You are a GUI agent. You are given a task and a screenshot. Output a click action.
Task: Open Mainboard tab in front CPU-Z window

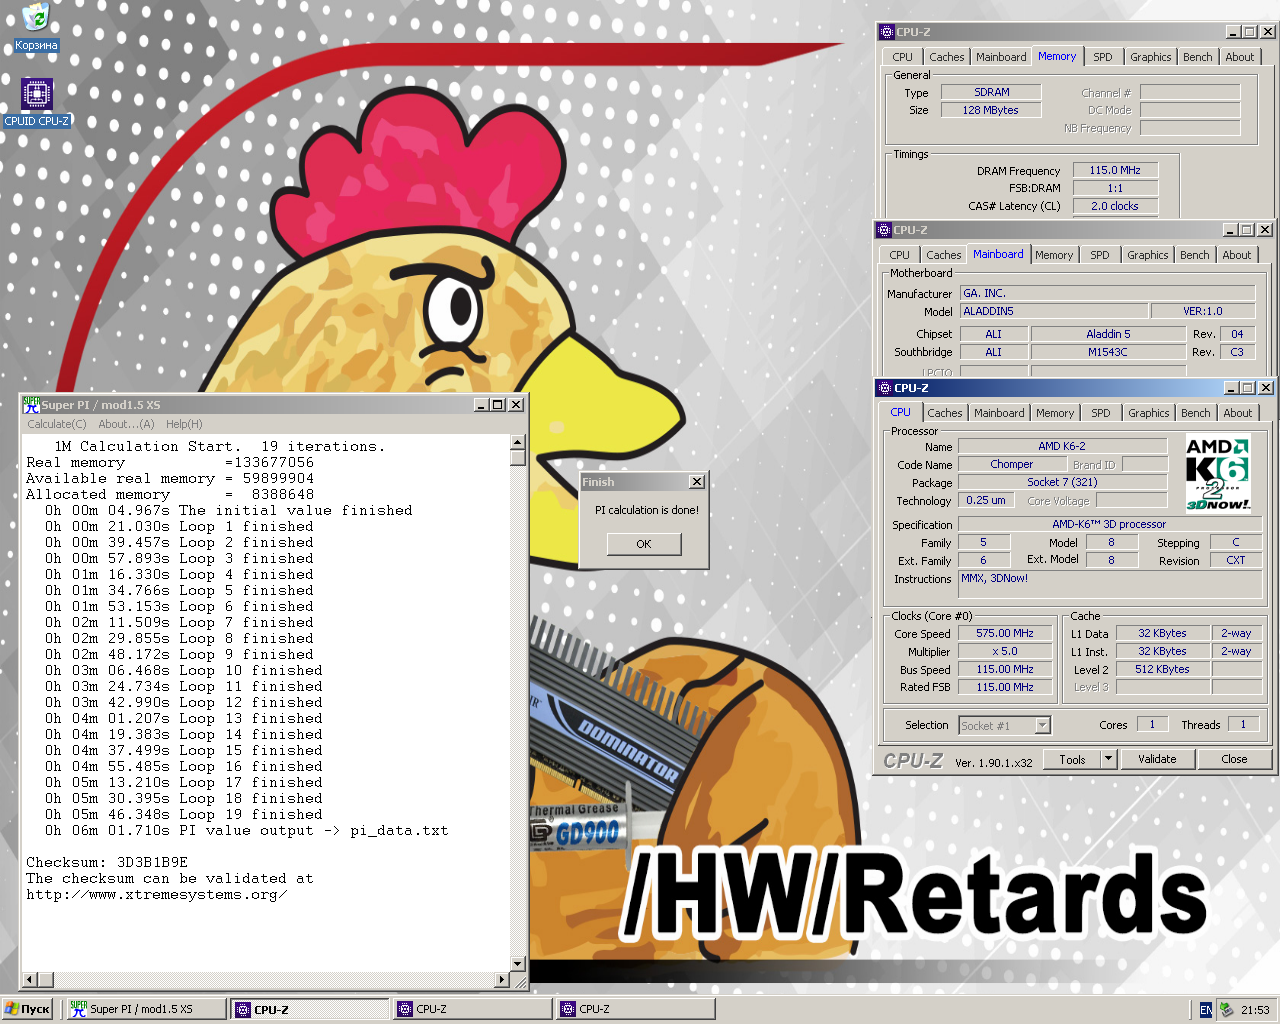(x=999, y=413)
